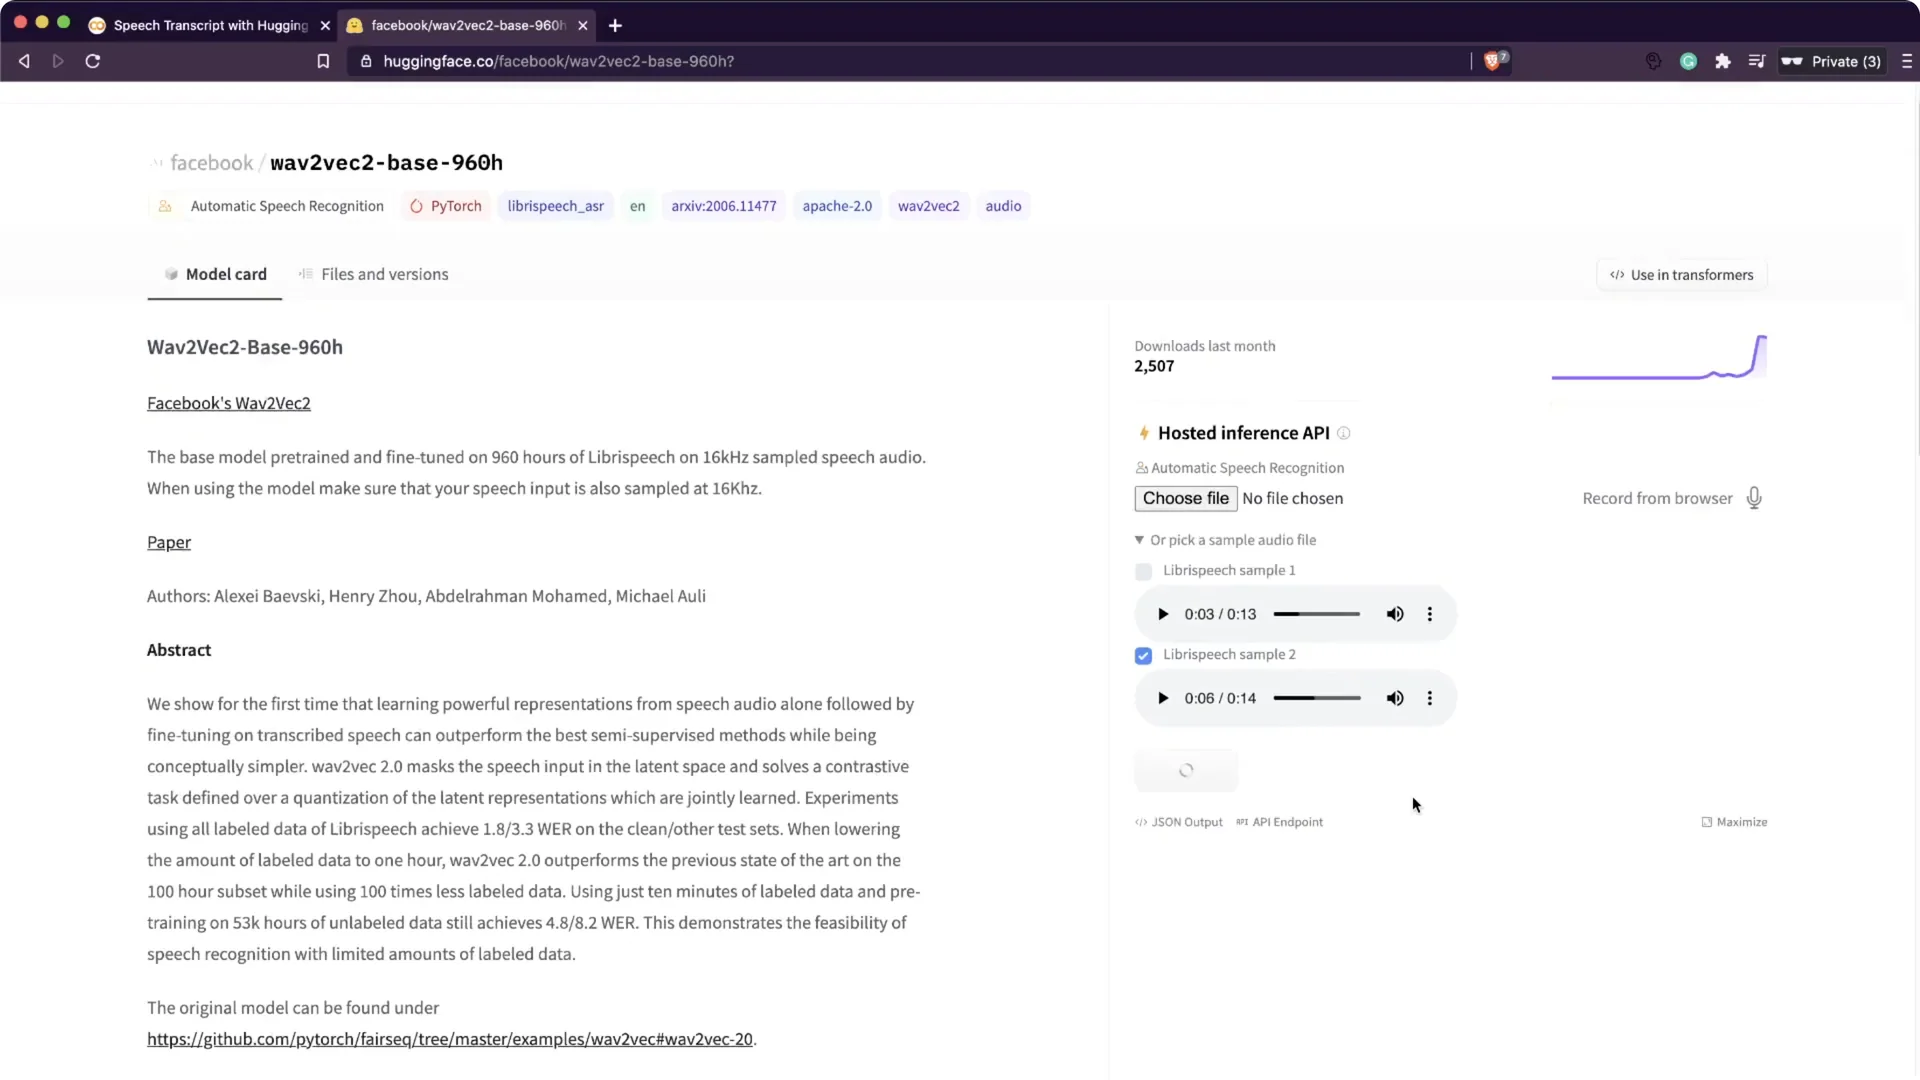Click the 'Use in transformers' button
1920x1080 pixels.
click(1680, 274)
